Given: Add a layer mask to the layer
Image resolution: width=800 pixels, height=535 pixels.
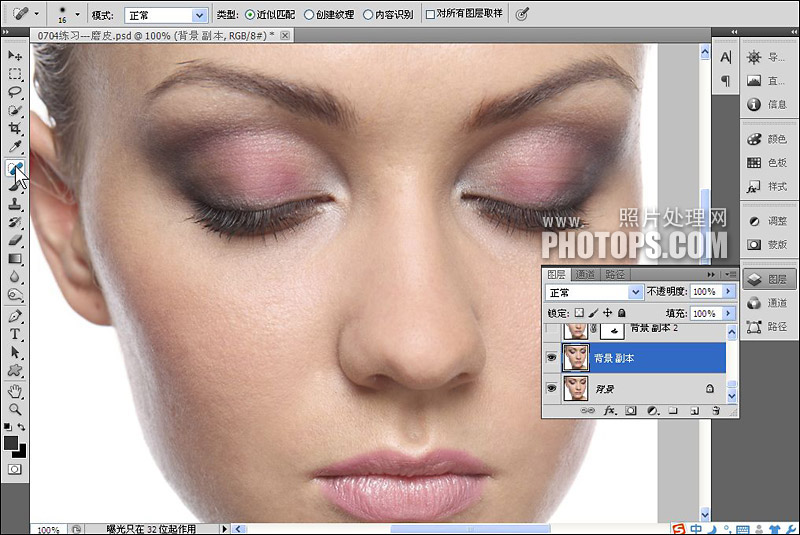Looking at the screenshot, I should point(631,411).
